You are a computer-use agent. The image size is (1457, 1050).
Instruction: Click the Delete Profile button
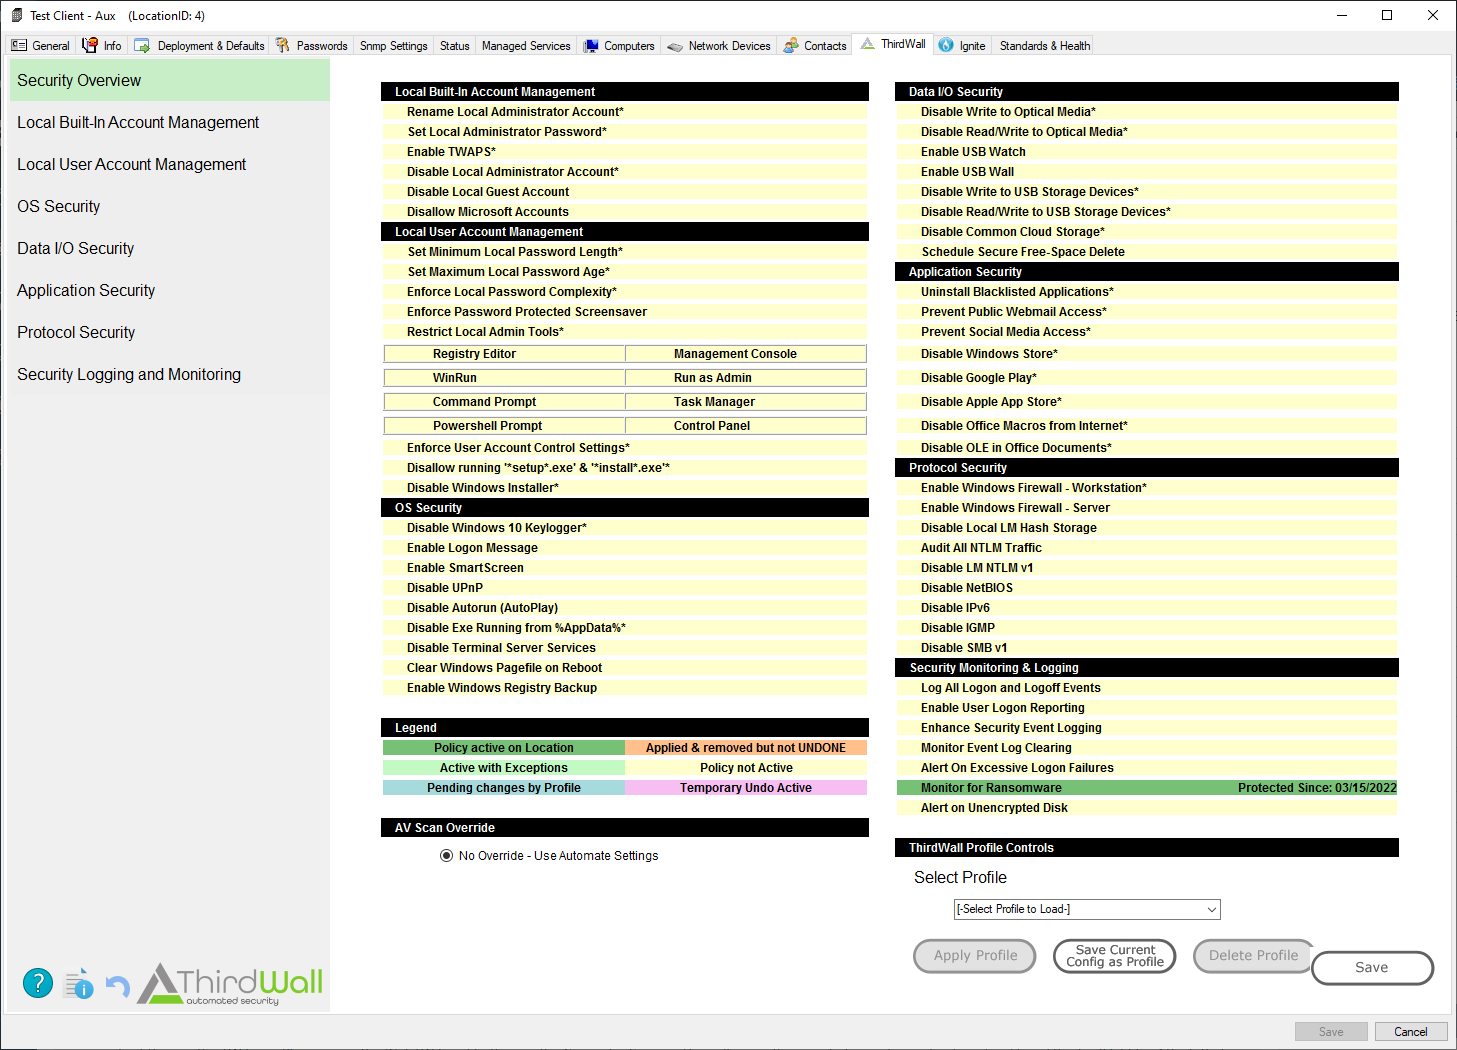click(1253, 956)
